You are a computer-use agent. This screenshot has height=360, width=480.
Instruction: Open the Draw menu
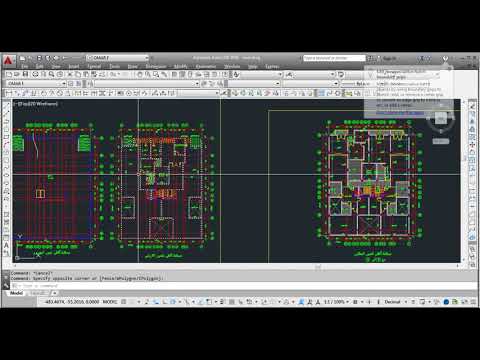coord(132,66)
